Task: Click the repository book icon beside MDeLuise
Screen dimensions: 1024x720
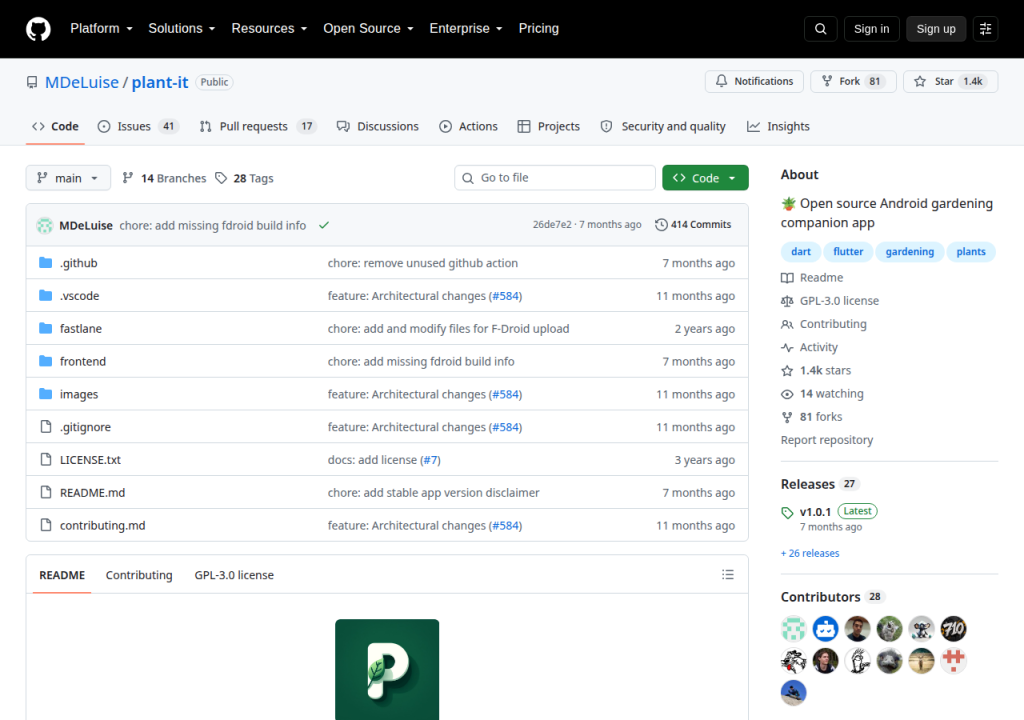Action: coord(32,82)
